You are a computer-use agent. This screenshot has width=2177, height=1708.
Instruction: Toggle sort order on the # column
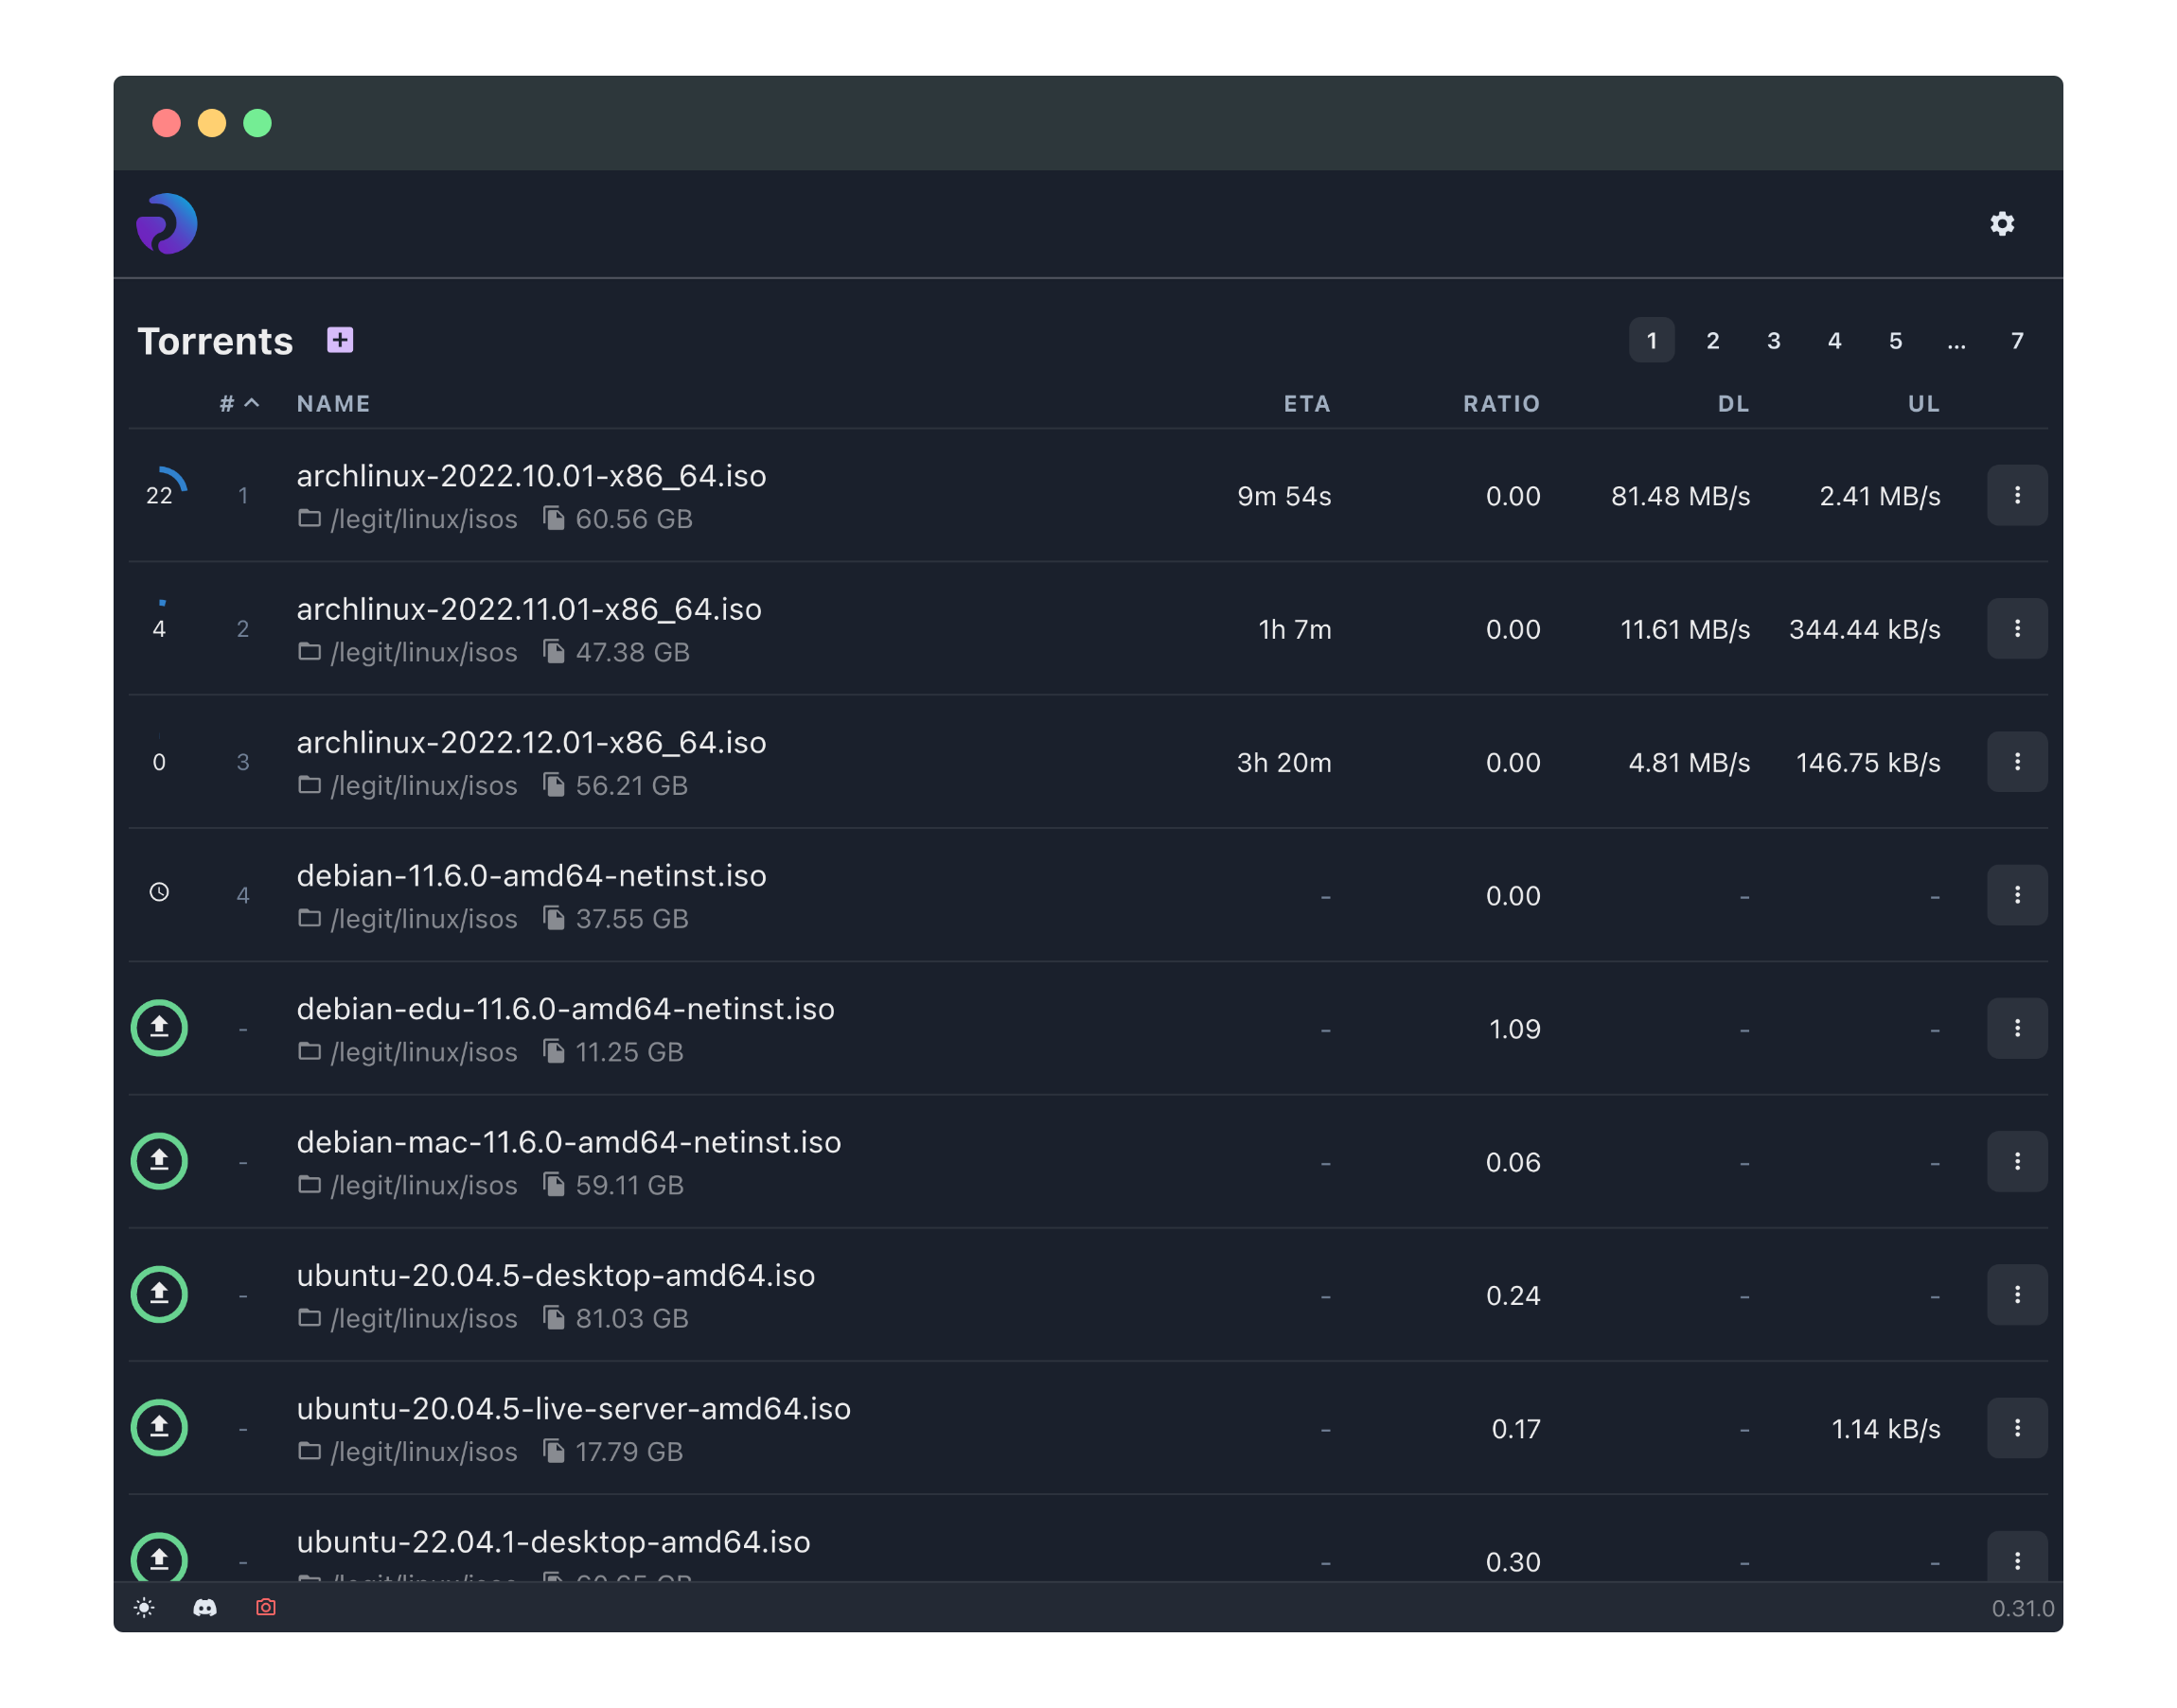click(x=239, y=404)
